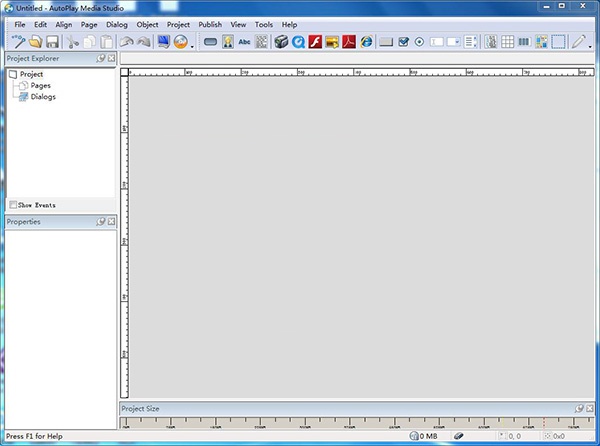Insert a combo box object from toolbar
The width and height of the screenshot is (600, 446).
453,42
